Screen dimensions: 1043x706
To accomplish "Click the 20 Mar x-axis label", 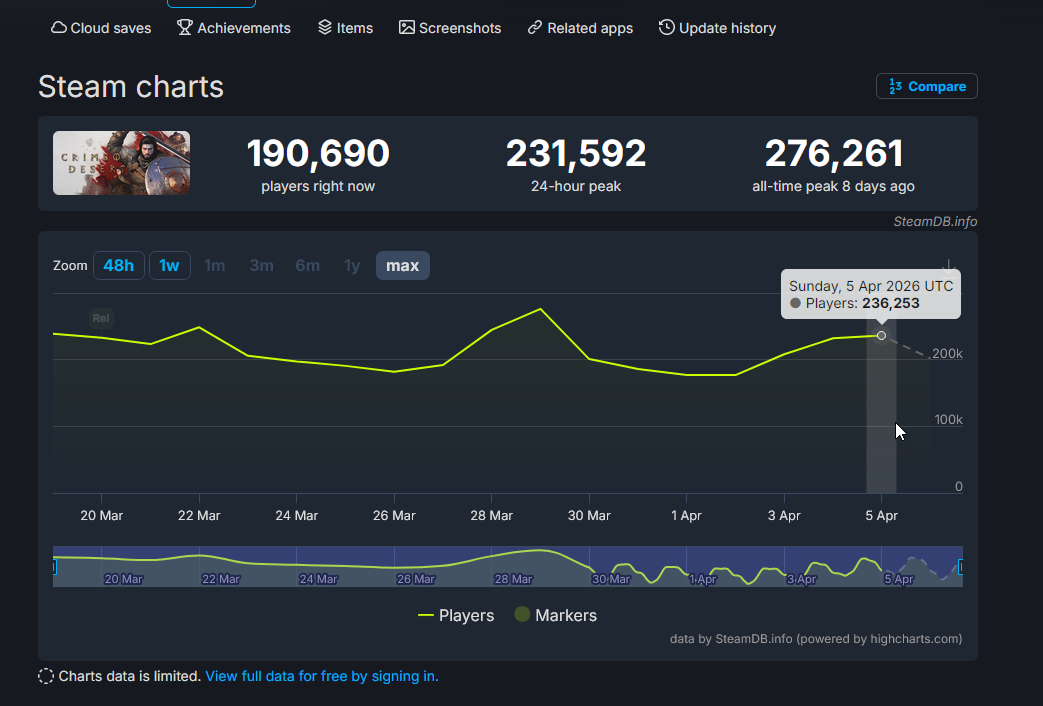I will point(102,516).
